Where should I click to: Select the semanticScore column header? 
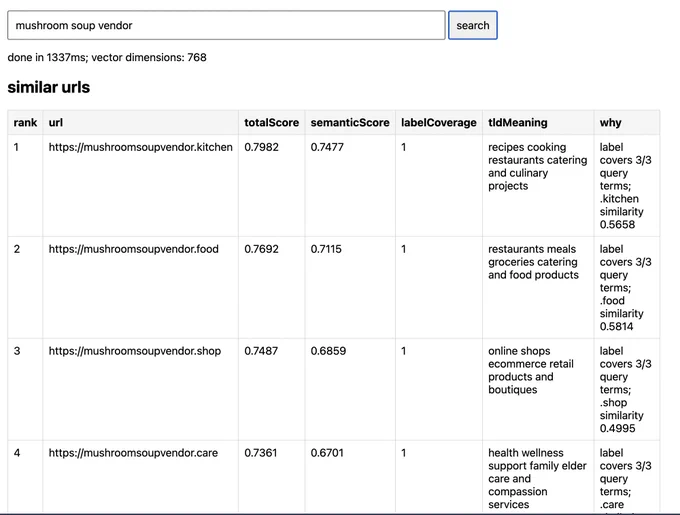(350, 123)
